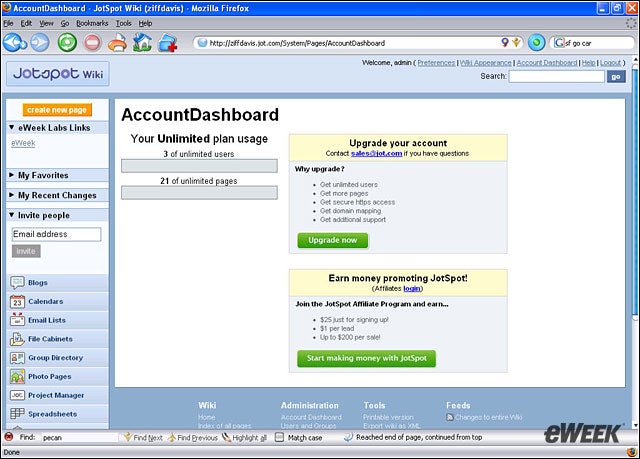The height and width of the screenshot is (459, 640).
Task: Click the browser URL address field
Action: point(354,43)
